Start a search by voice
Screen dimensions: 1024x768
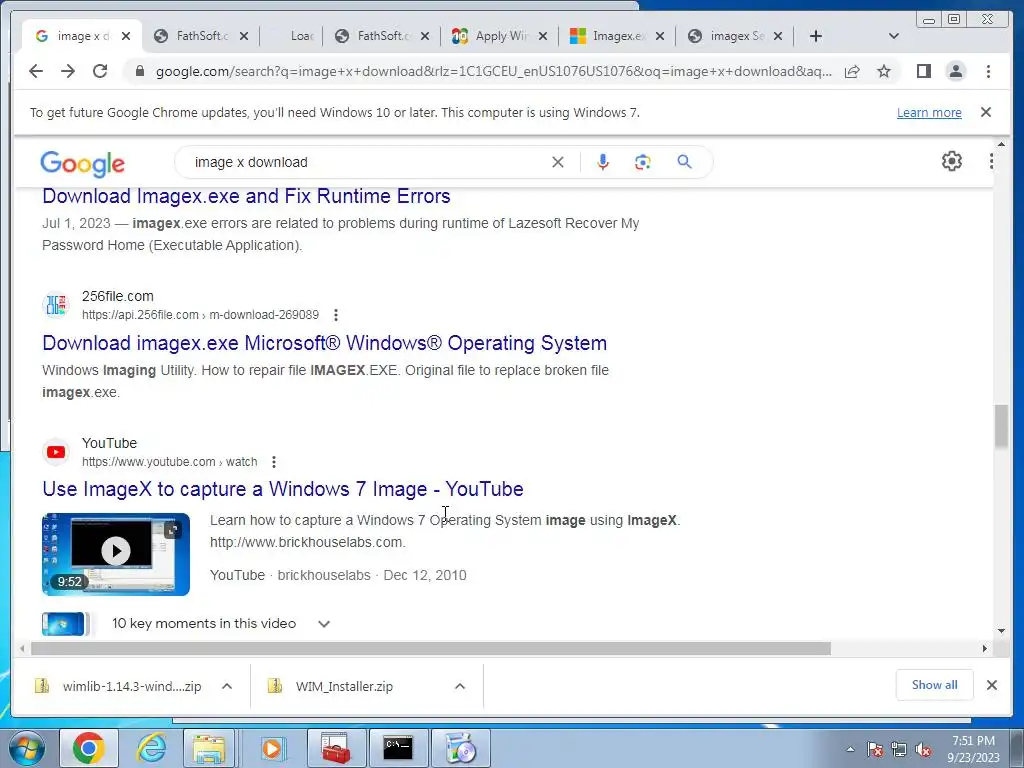(x=603, y=162)
